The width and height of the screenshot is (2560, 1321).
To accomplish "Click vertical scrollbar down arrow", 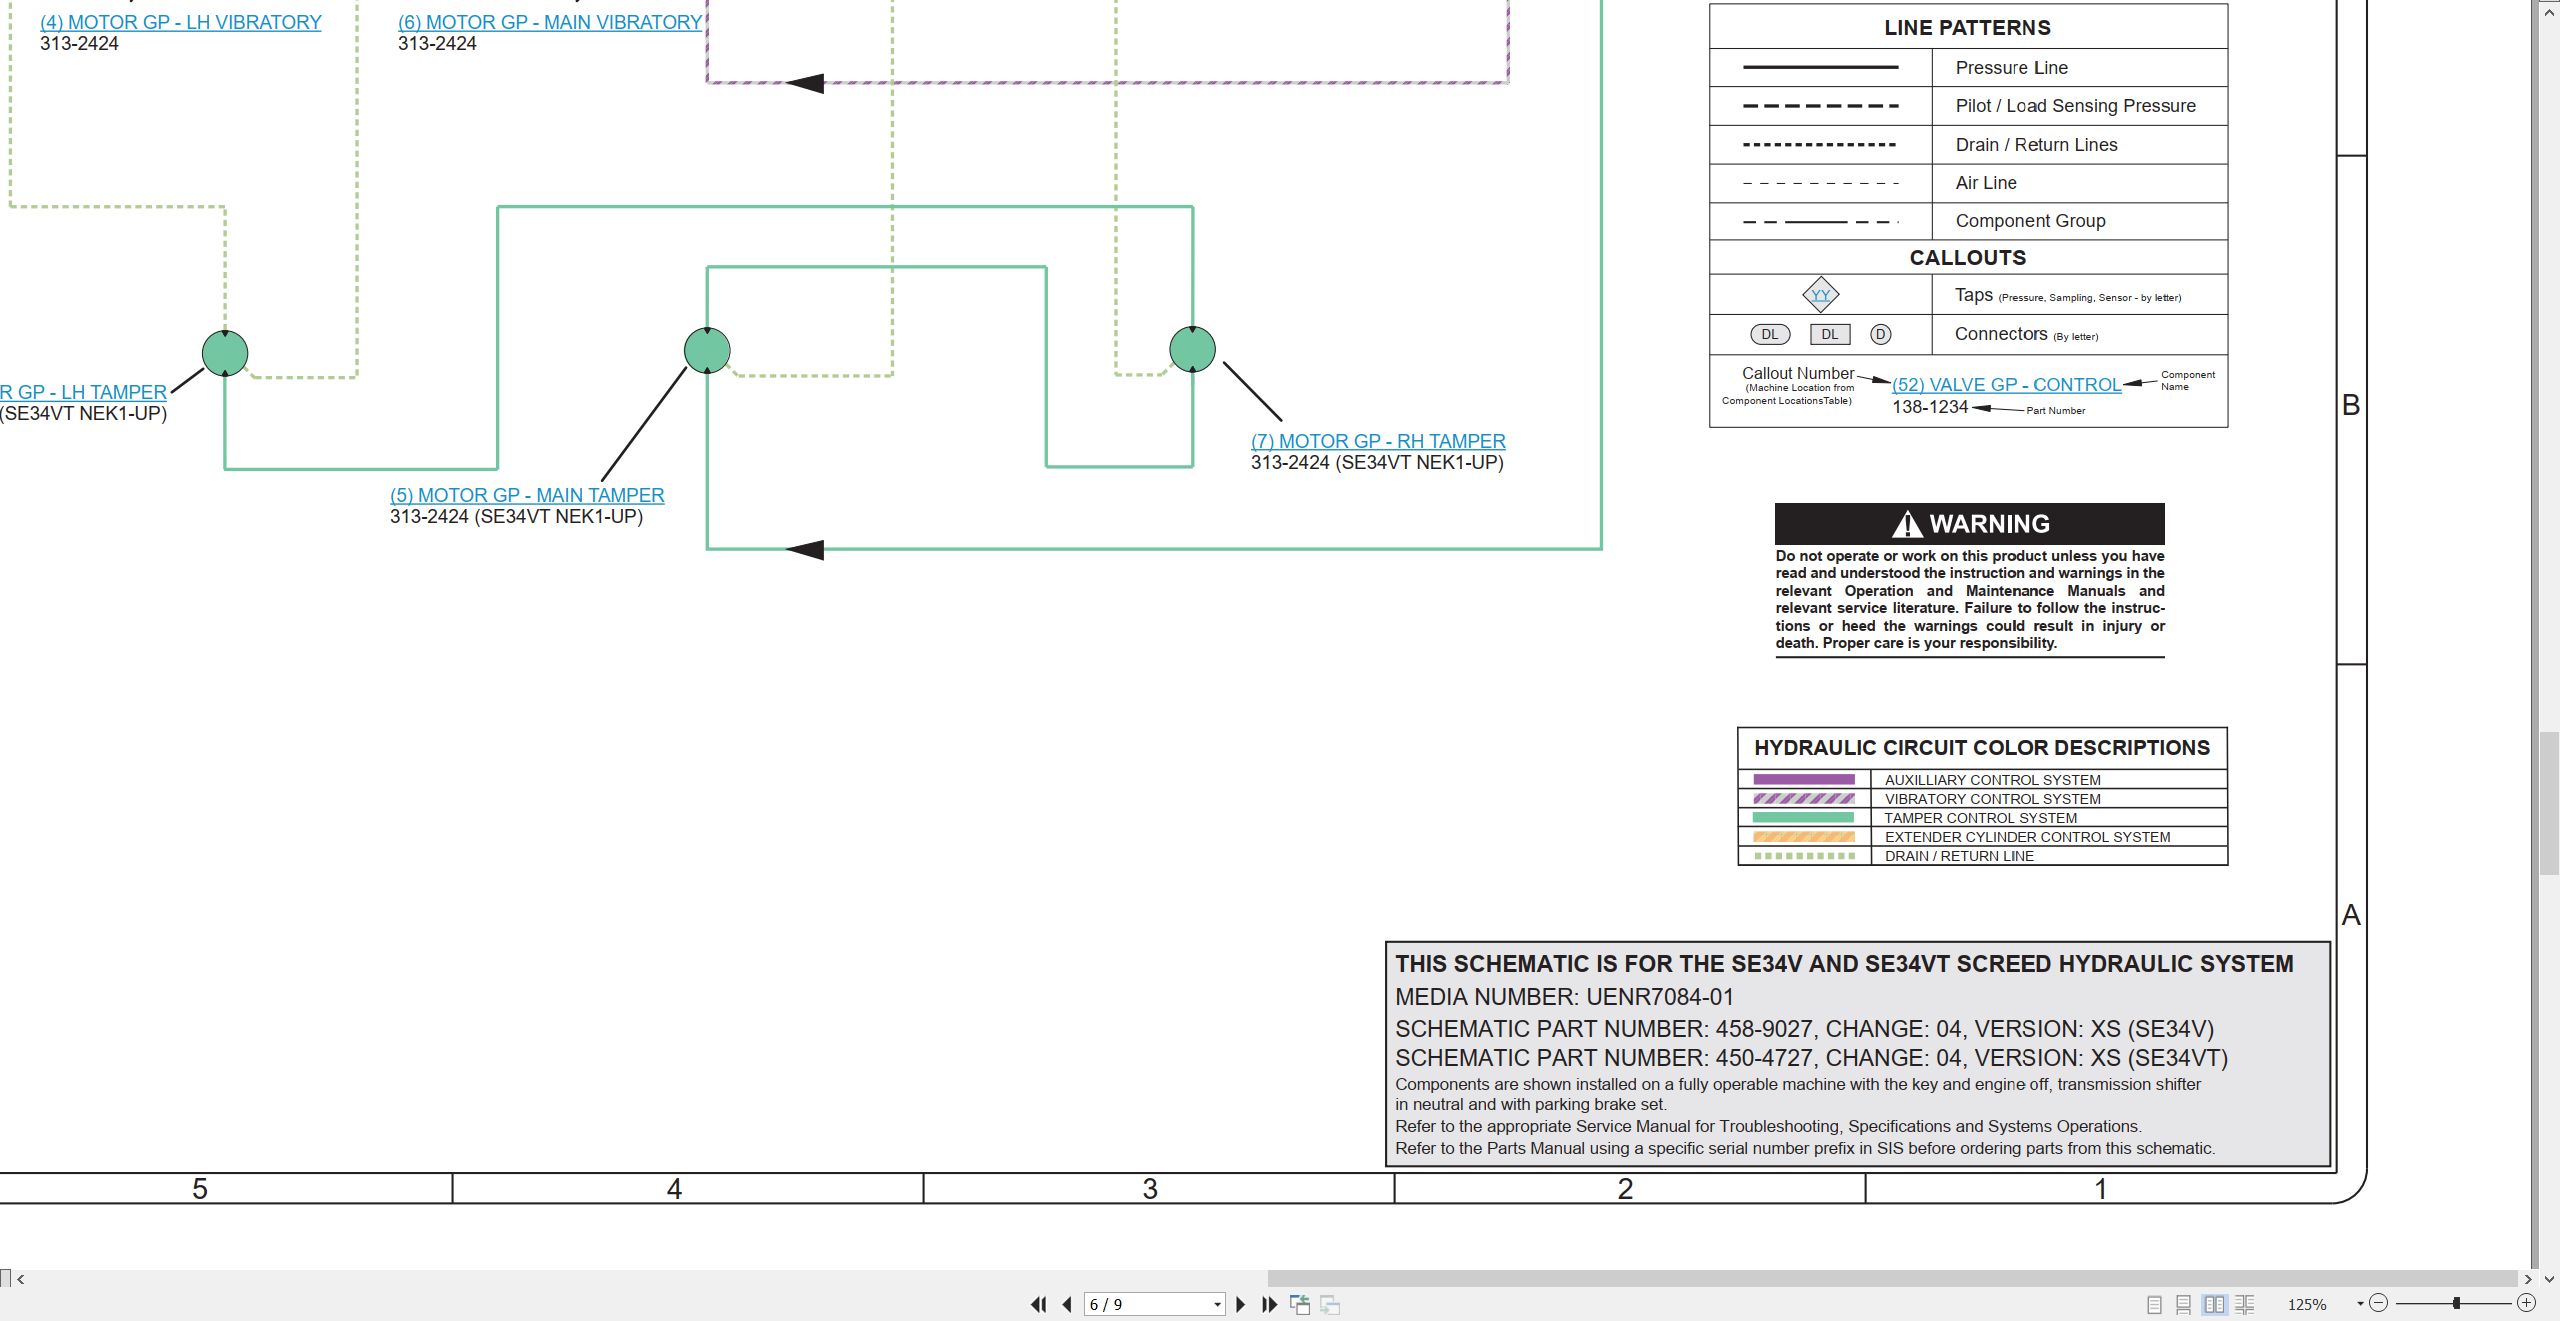I will pos(2549,1279).
